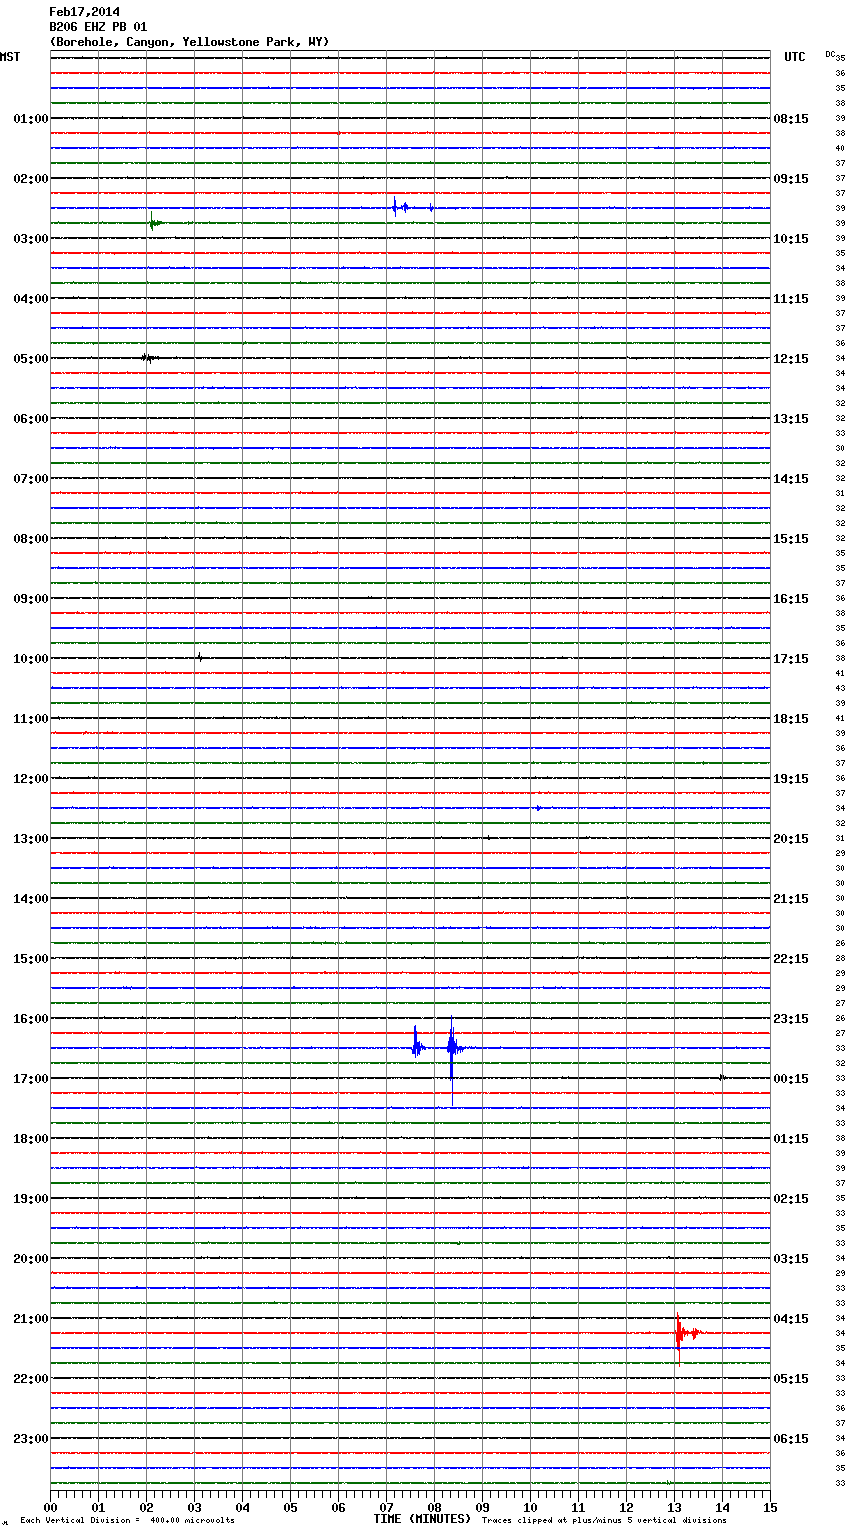Click the 00:15 UTC row label
This screenshot has width=850, height=1534.
point(791,1079)
